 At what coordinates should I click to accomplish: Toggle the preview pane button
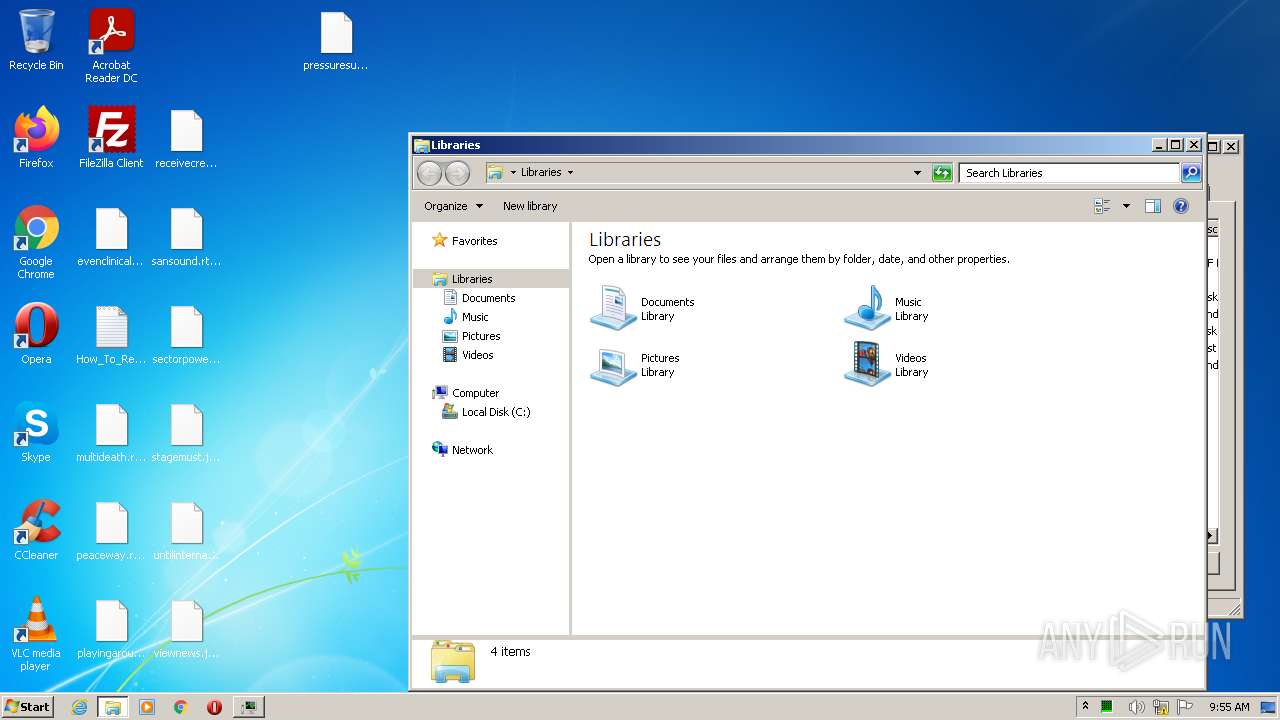point(1152,206)
